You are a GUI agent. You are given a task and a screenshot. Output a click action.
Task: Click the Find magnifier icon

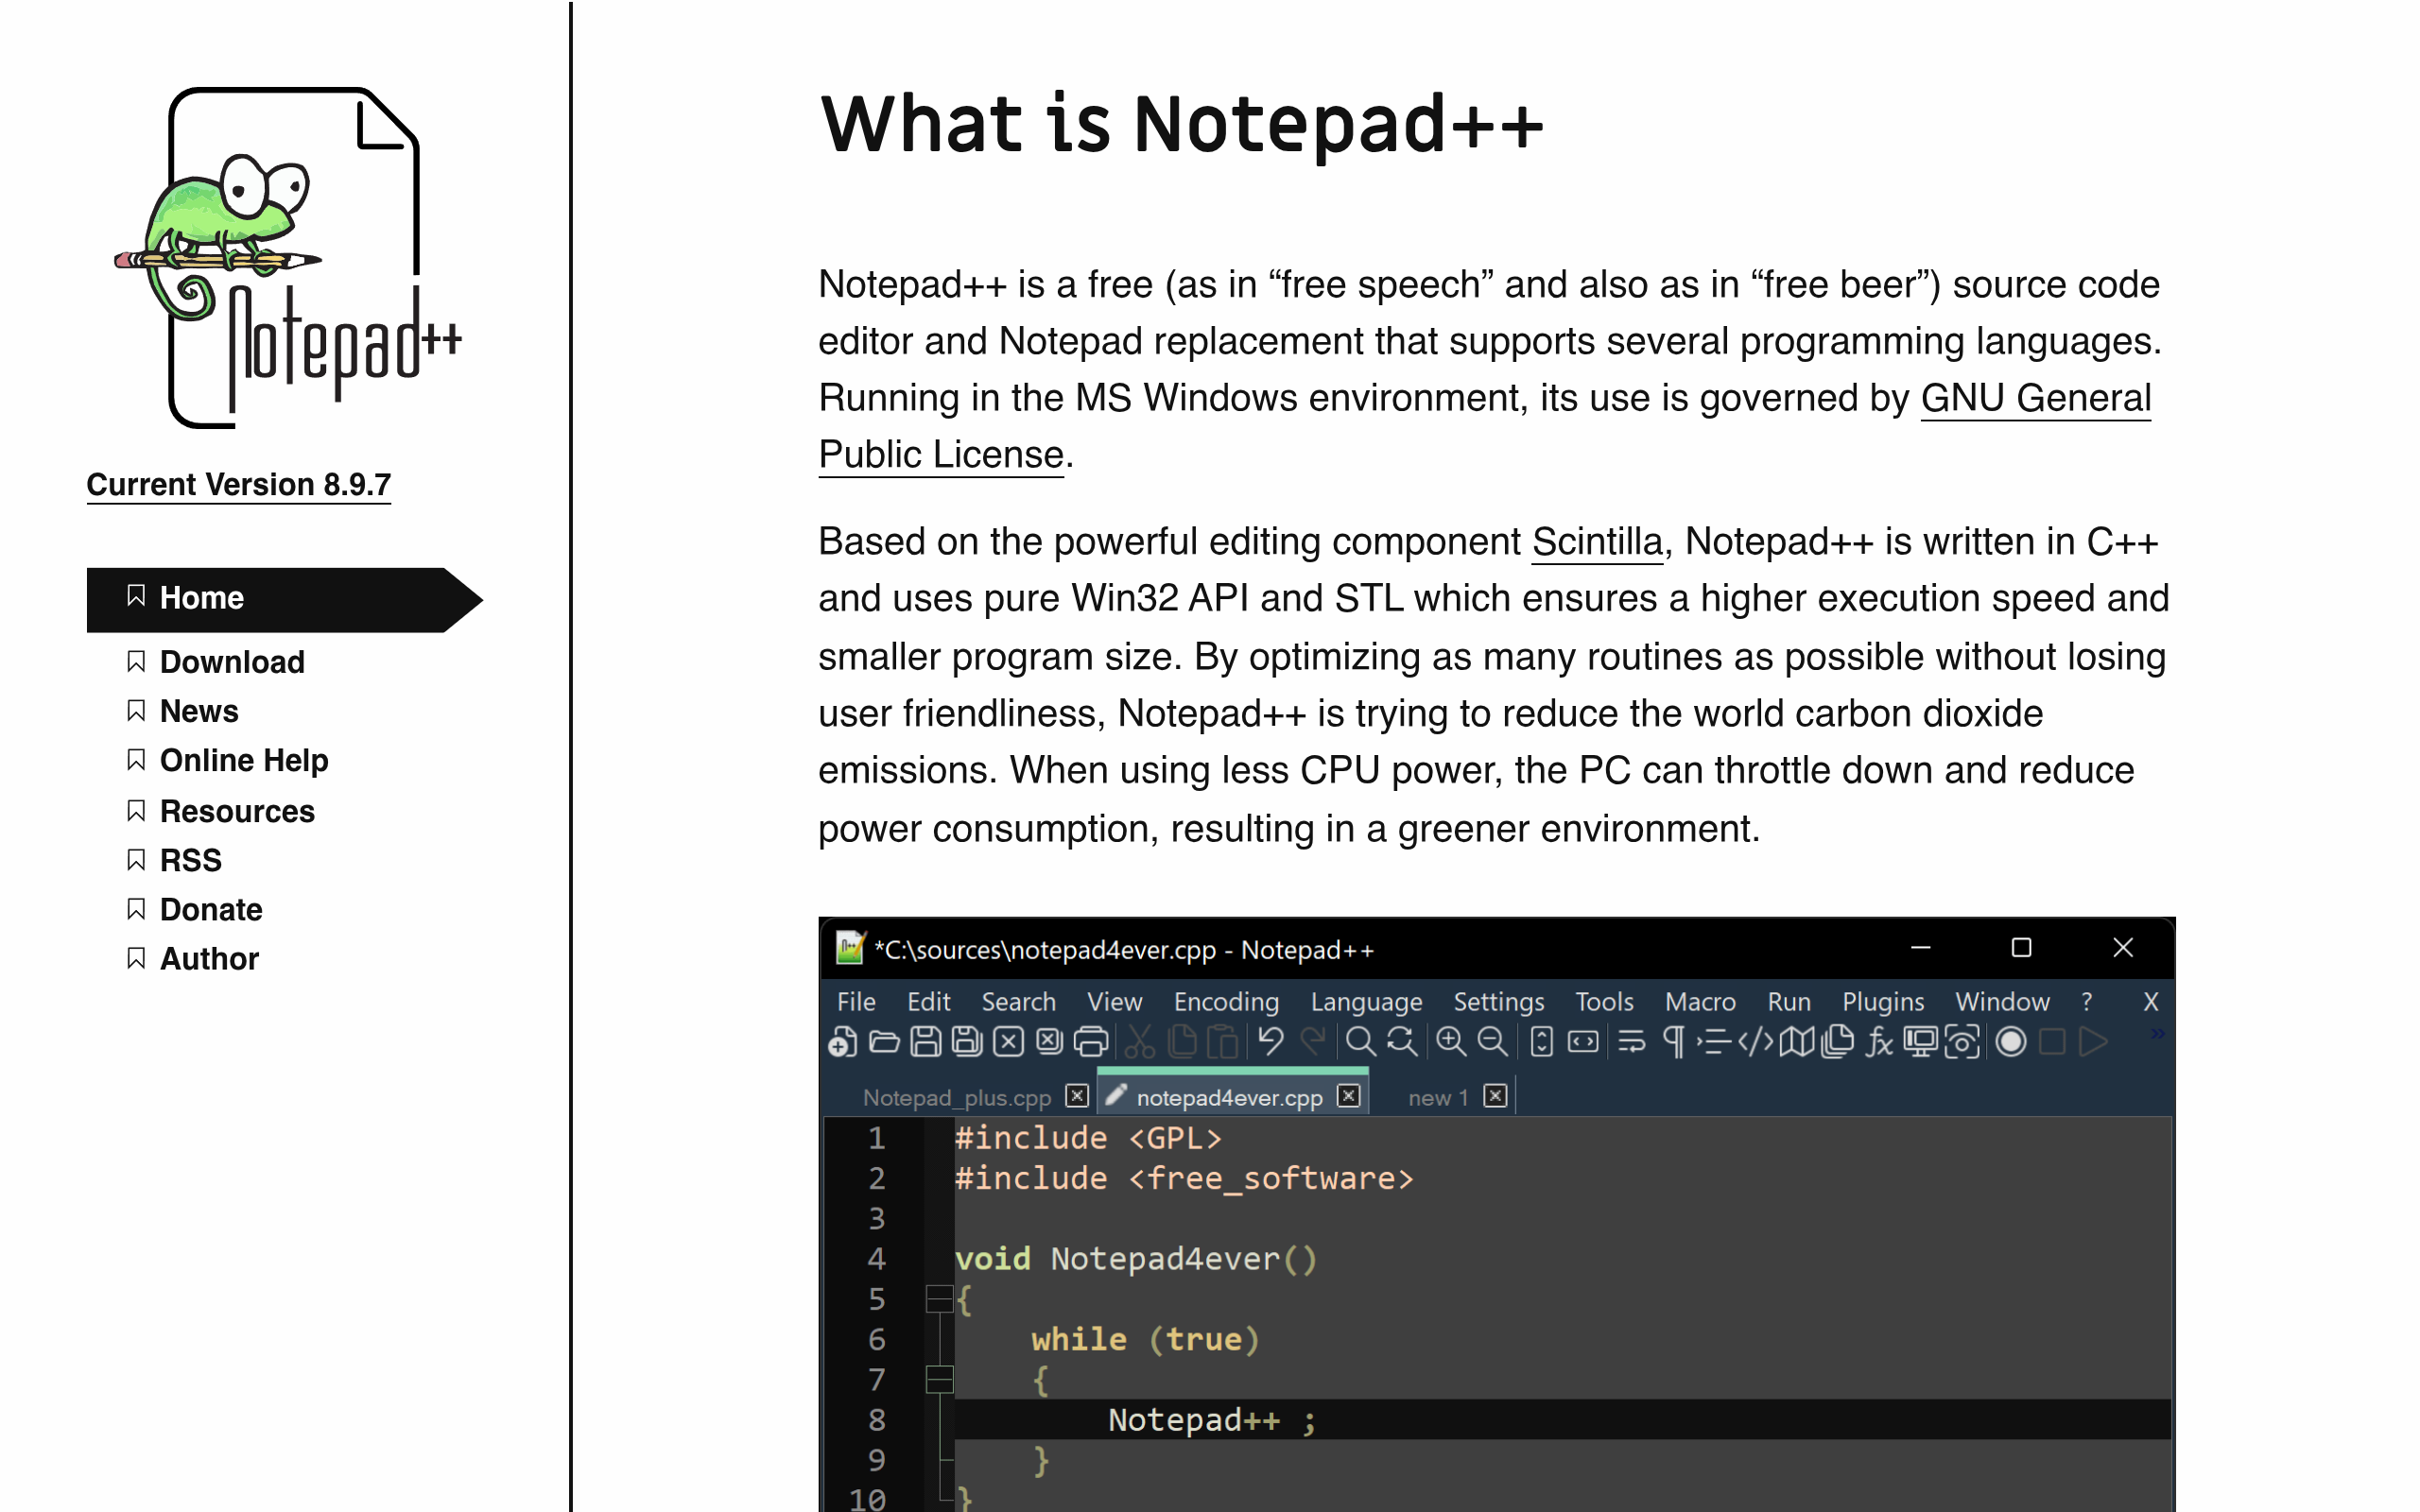click(x=1360, y=1042)
